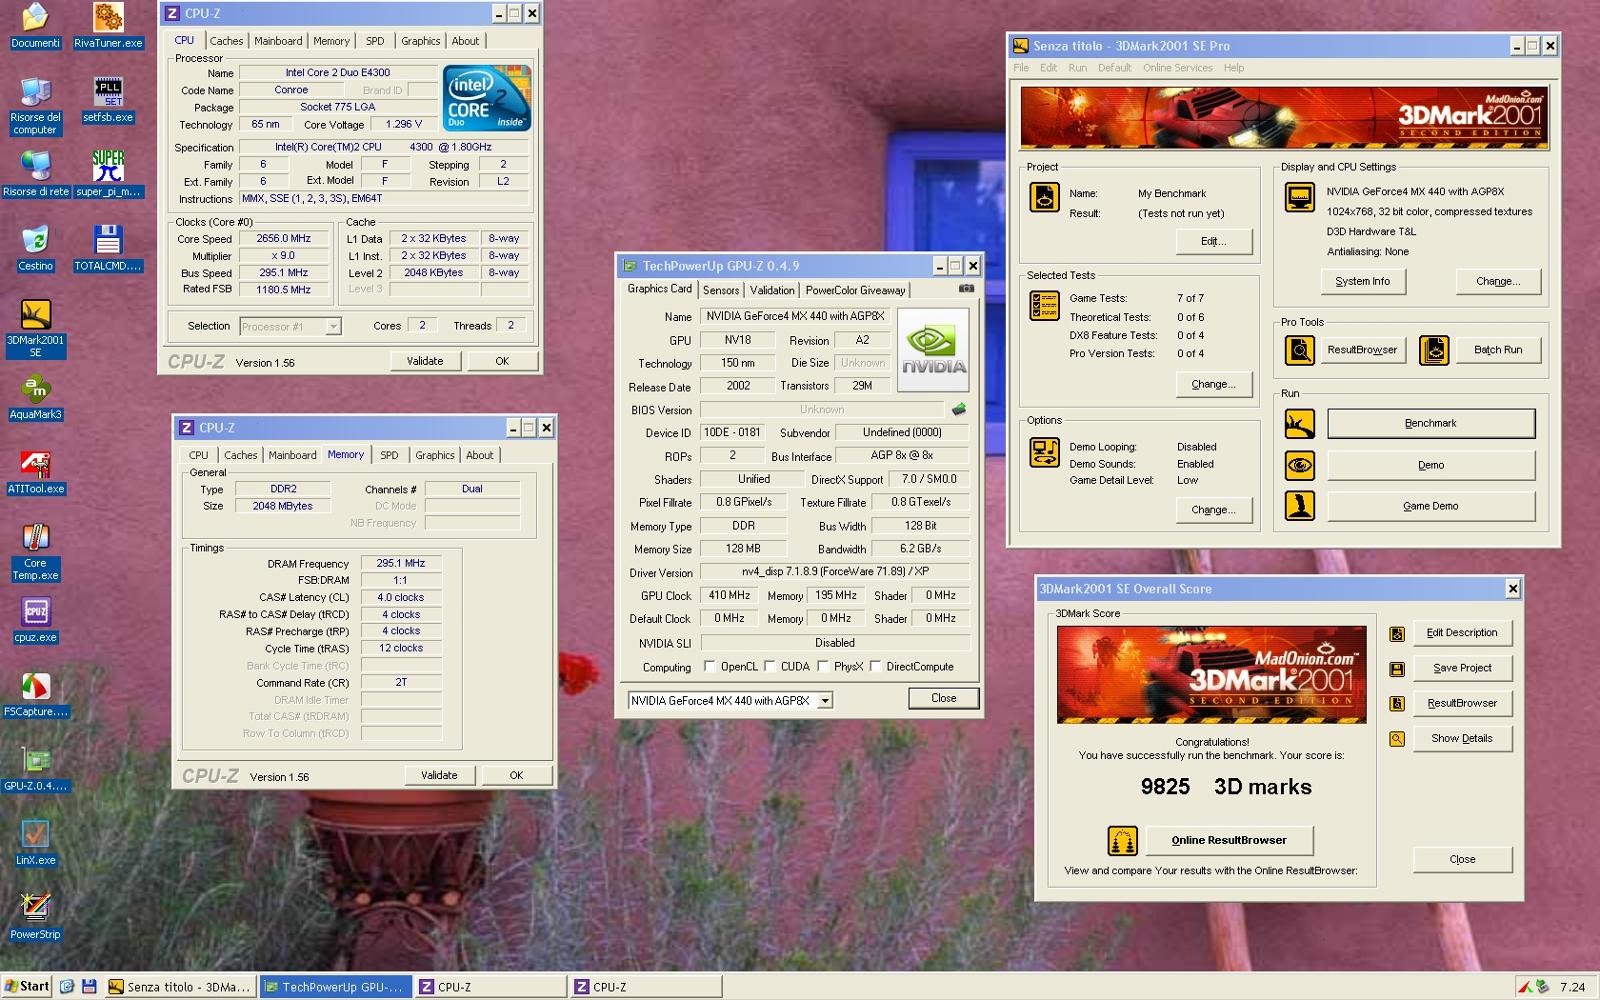
Task: Click the System Info button in 3DMark
Action: 1362,282
